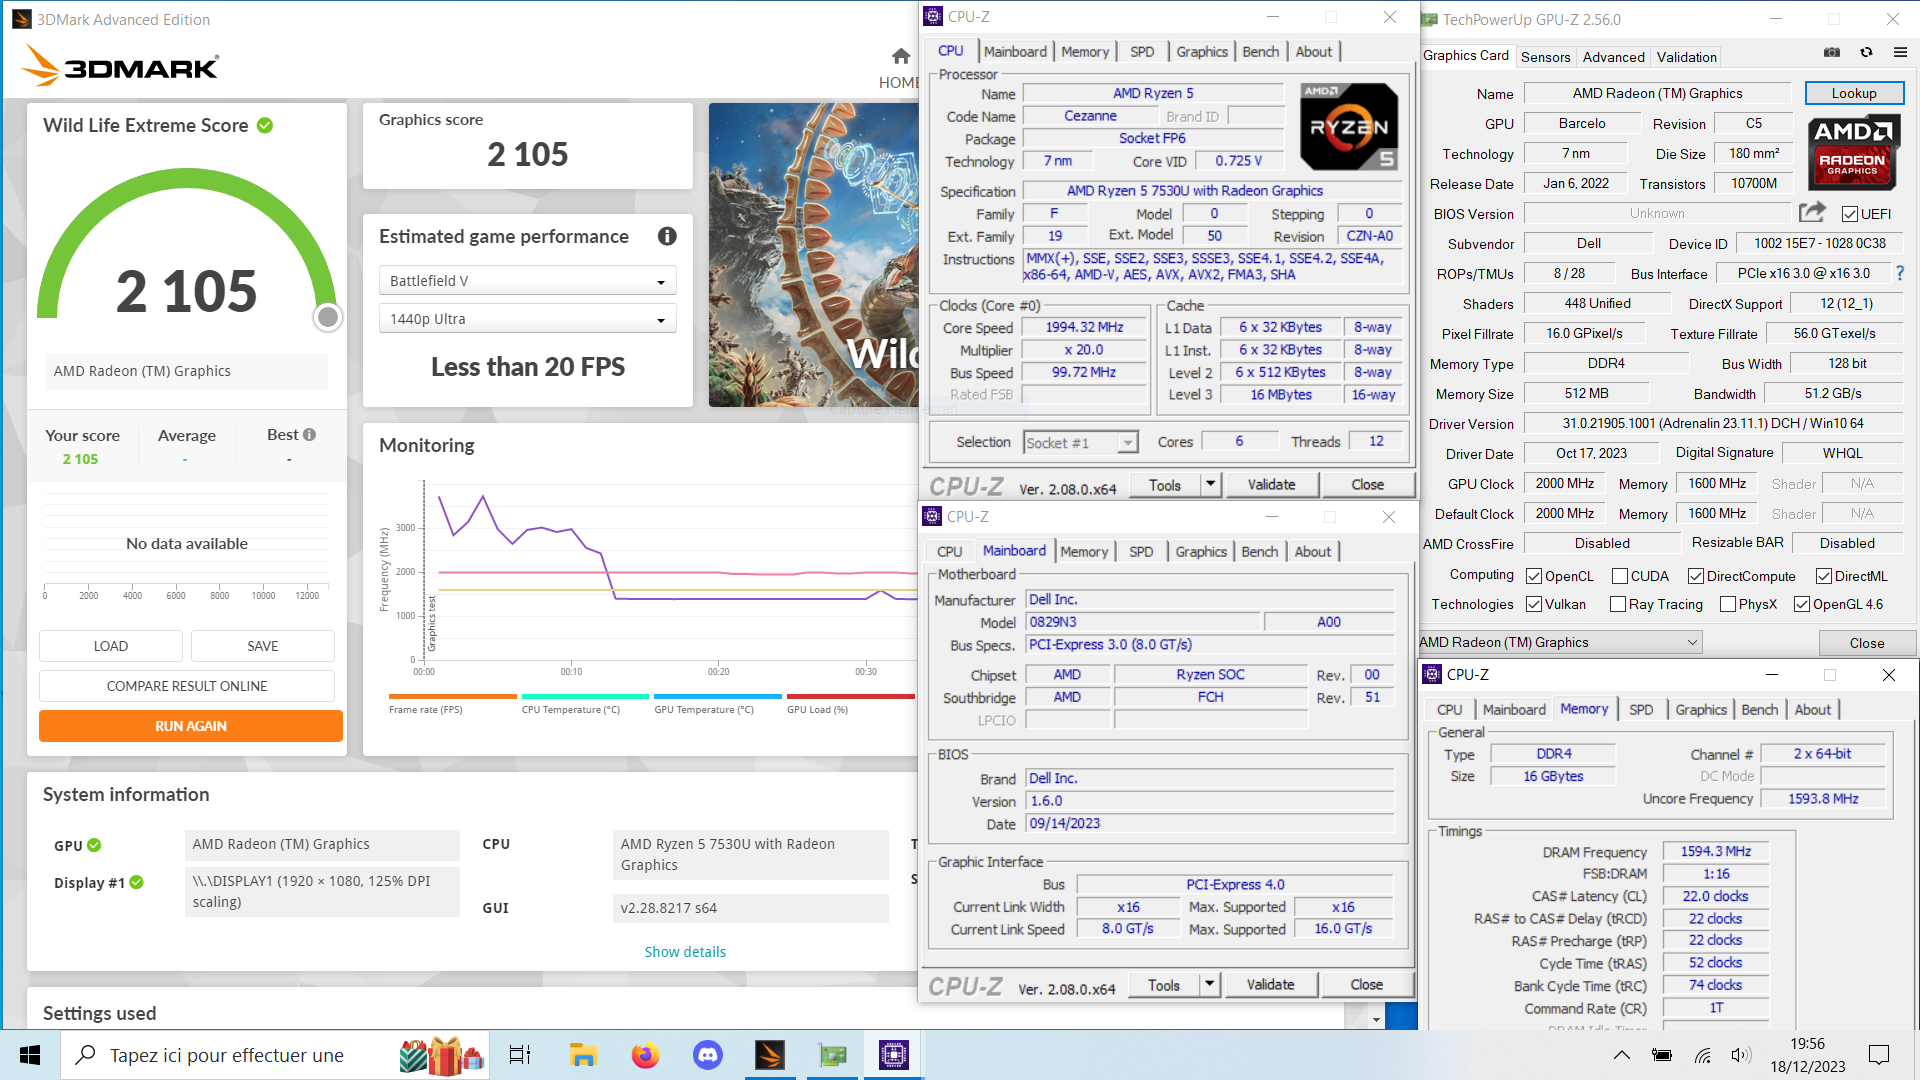The height and width of the screenshot is (1080, 1920).
Task: Click the Bus Interface question mark icon
Action: click(1900, 273)
